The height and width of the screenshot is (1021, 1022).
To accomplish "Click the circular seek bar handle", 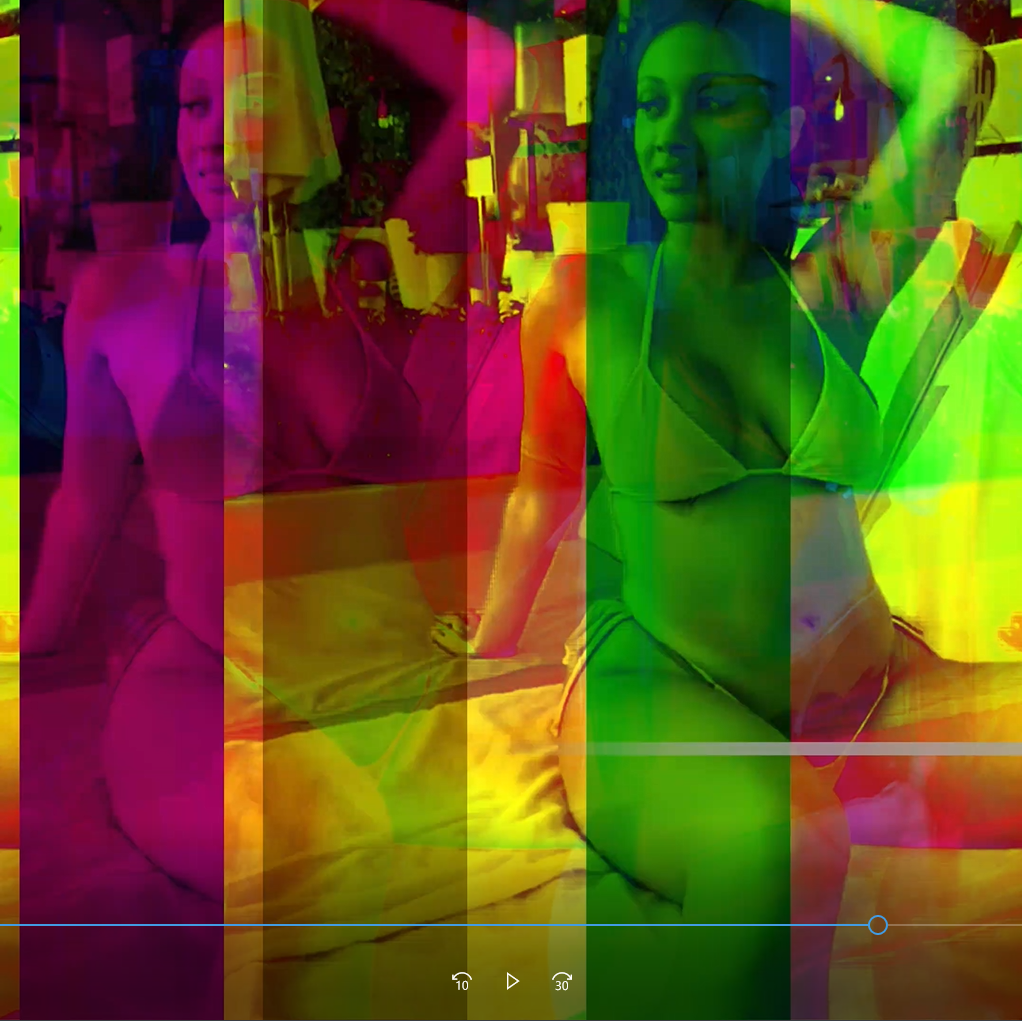I will coord(877,925).
